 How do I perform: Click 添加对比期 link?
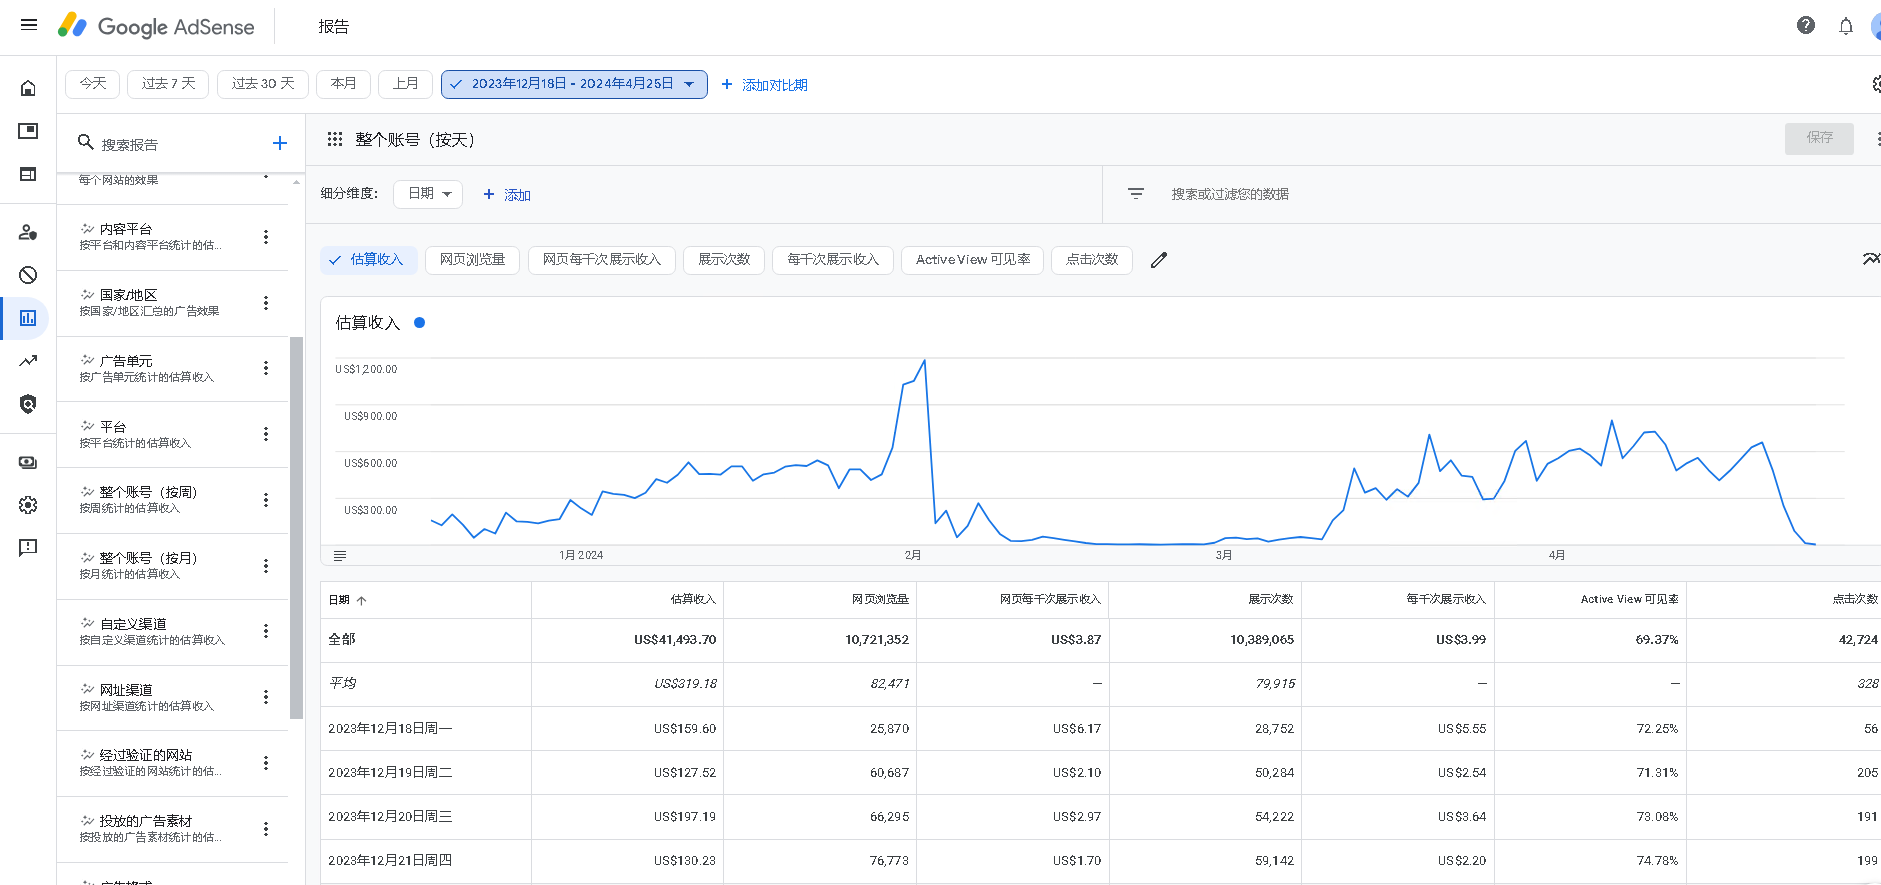point(765,85)
